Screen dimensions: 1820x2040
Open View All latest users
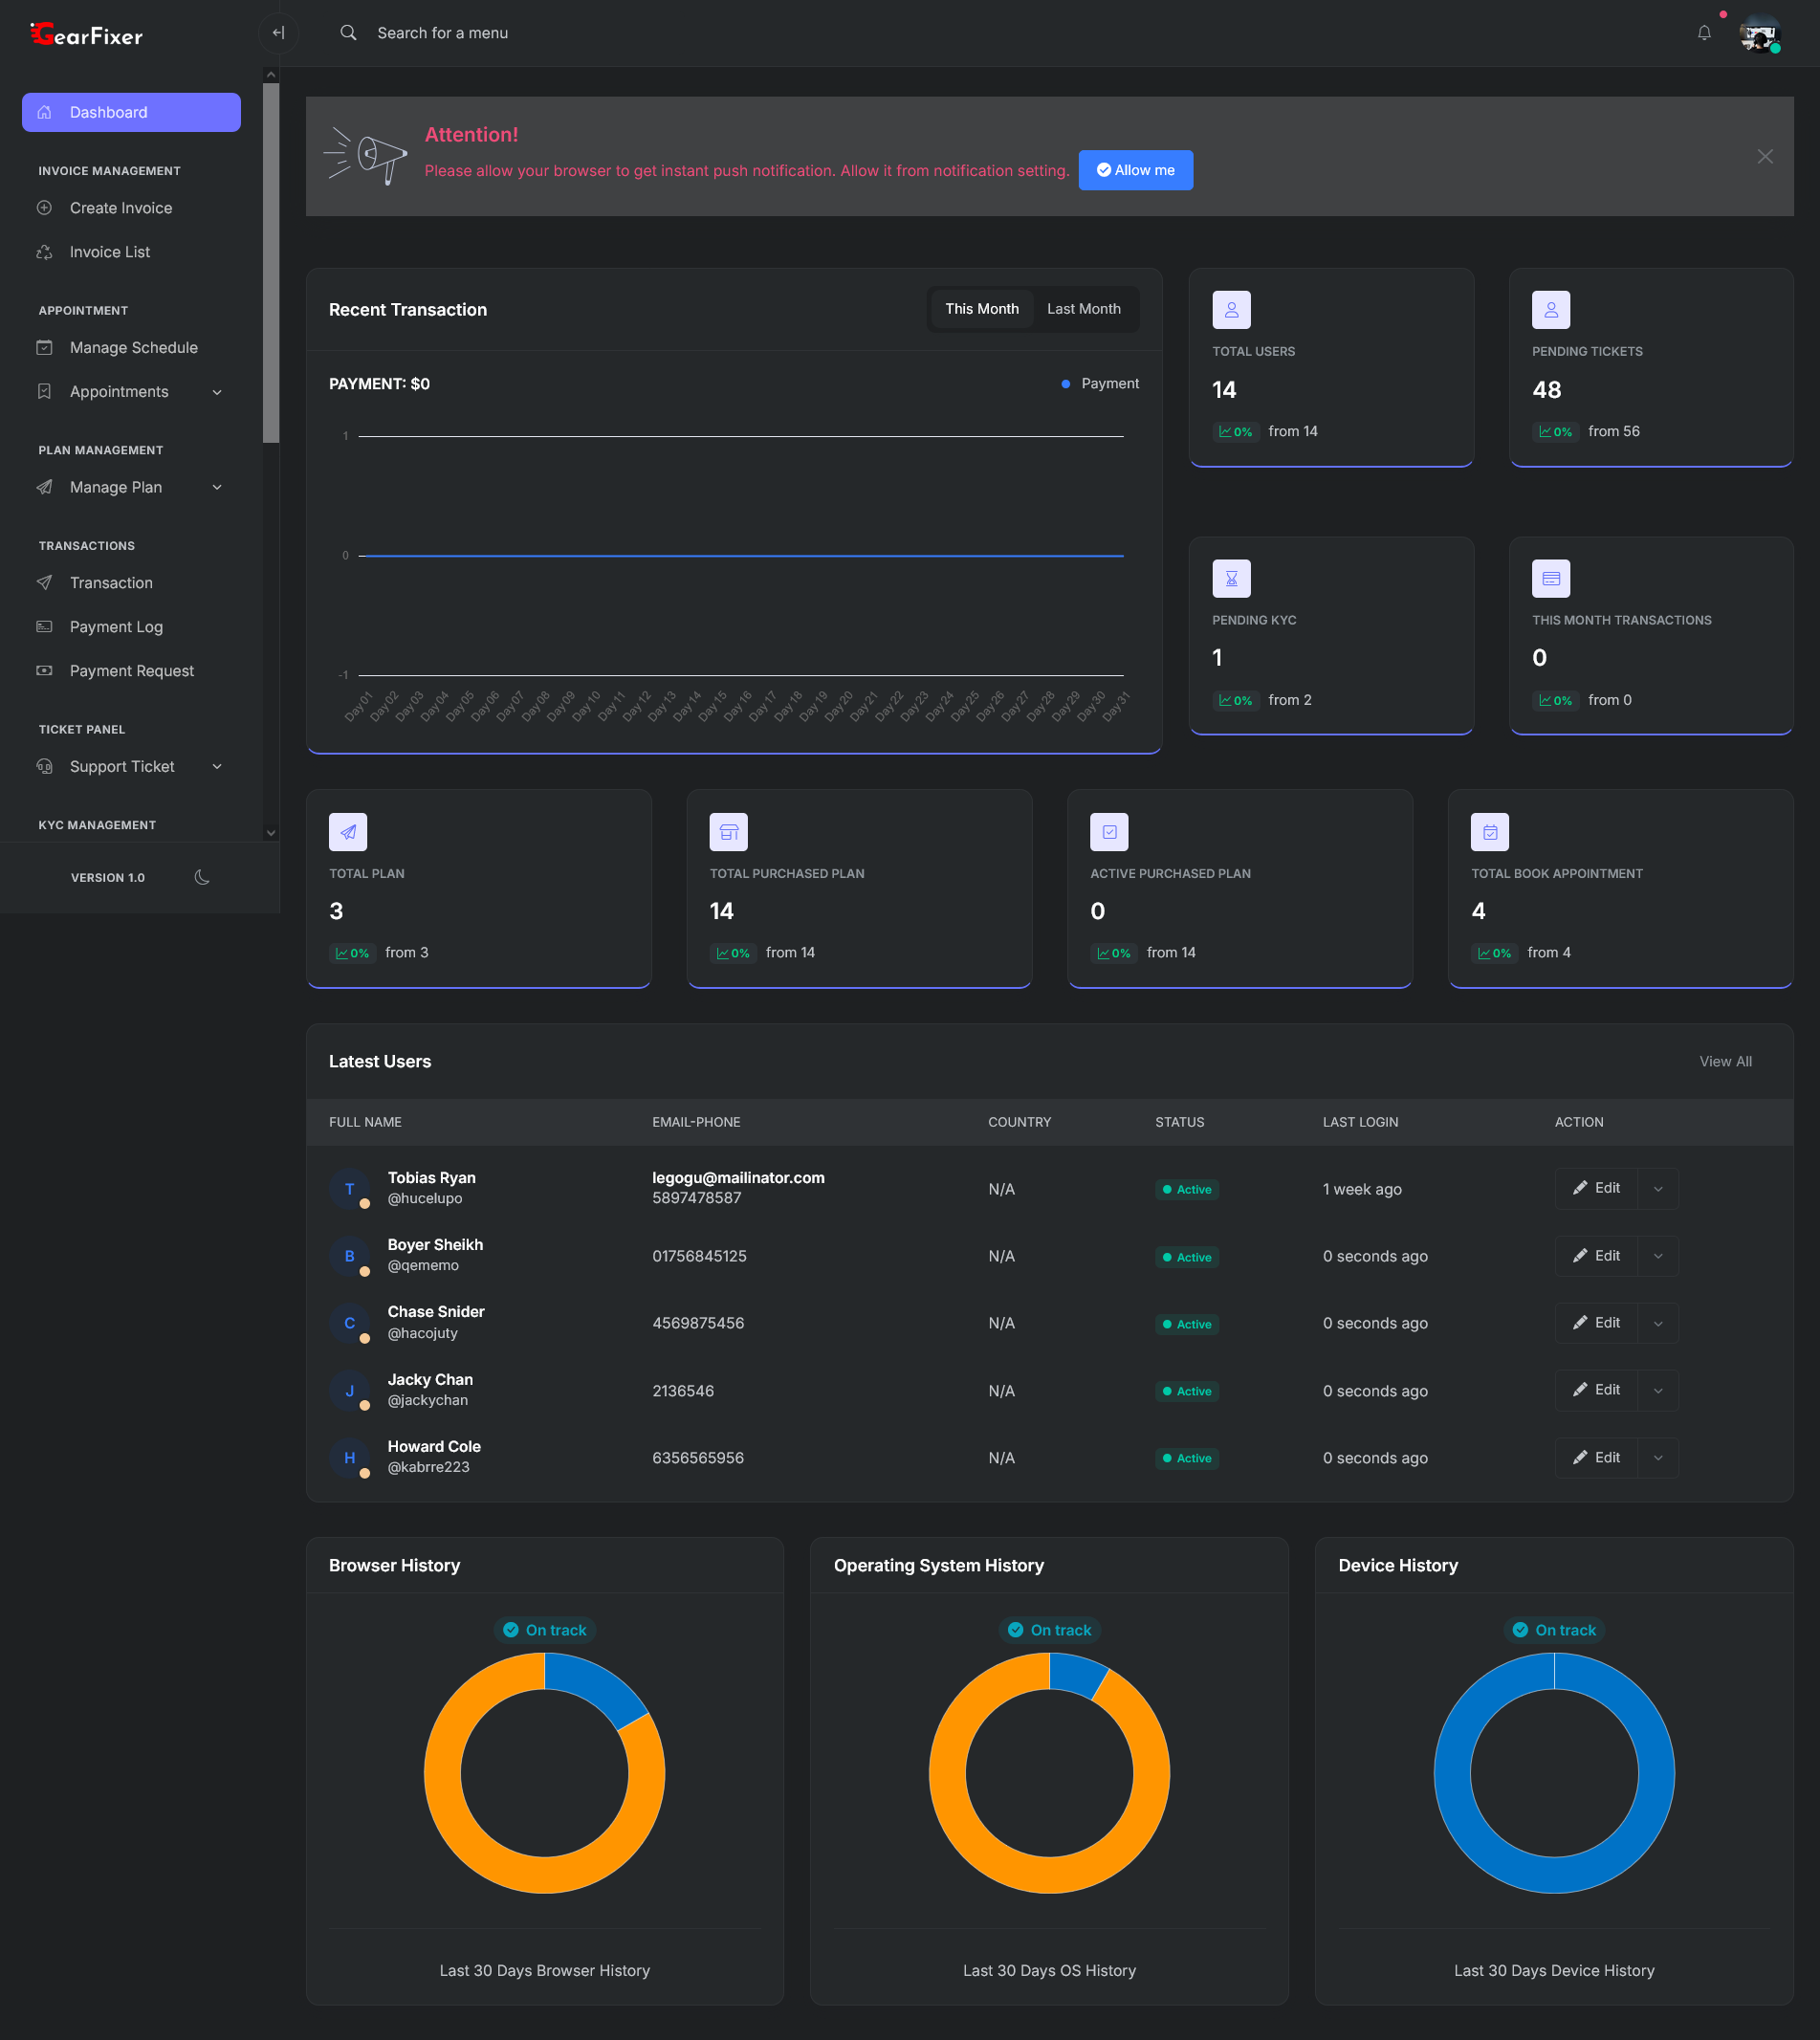point(1725,1061)
